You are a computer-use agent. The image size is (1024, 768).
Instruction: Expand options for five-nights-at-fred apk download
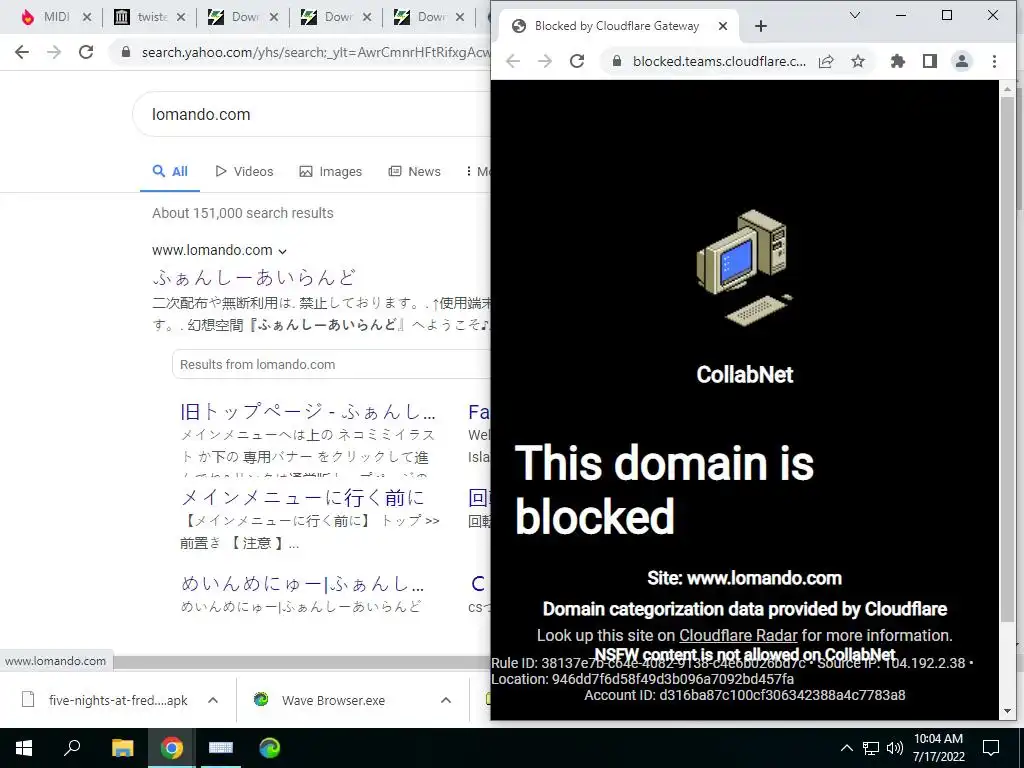(213, 700)
